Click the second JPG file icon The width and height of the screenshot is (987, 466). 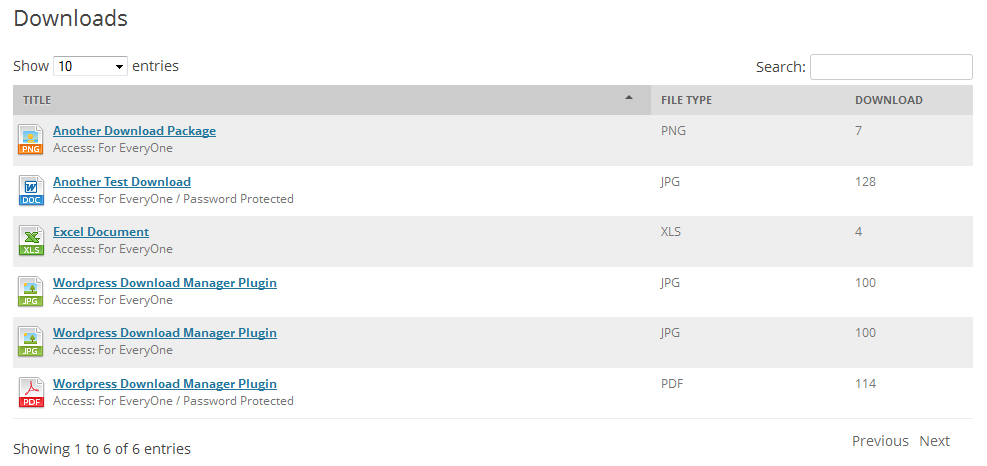(x=31, y=342)
